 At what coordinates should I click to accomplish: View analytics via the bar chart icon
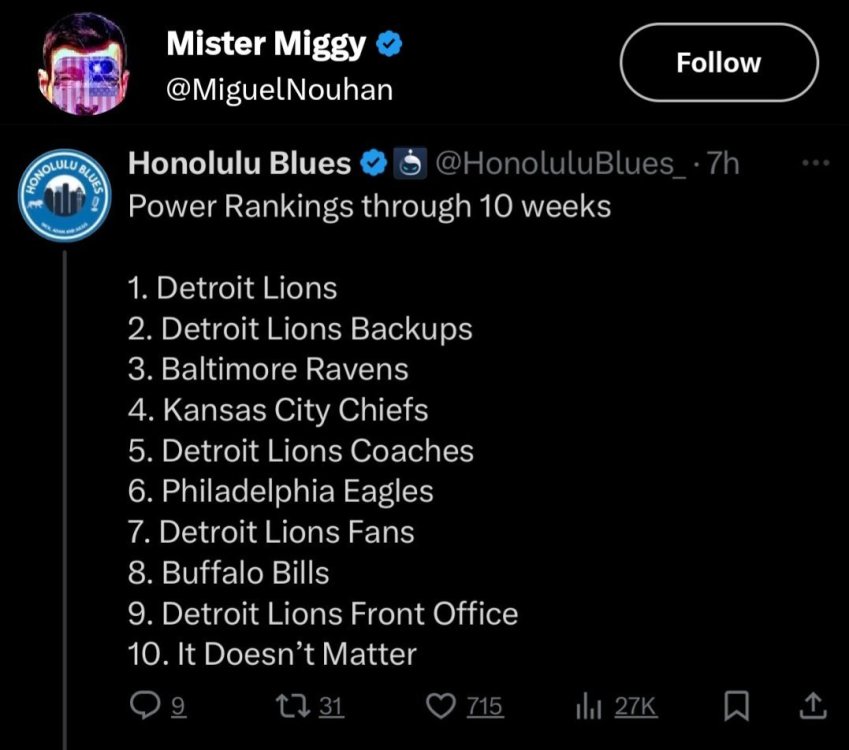tap(589, 706)
